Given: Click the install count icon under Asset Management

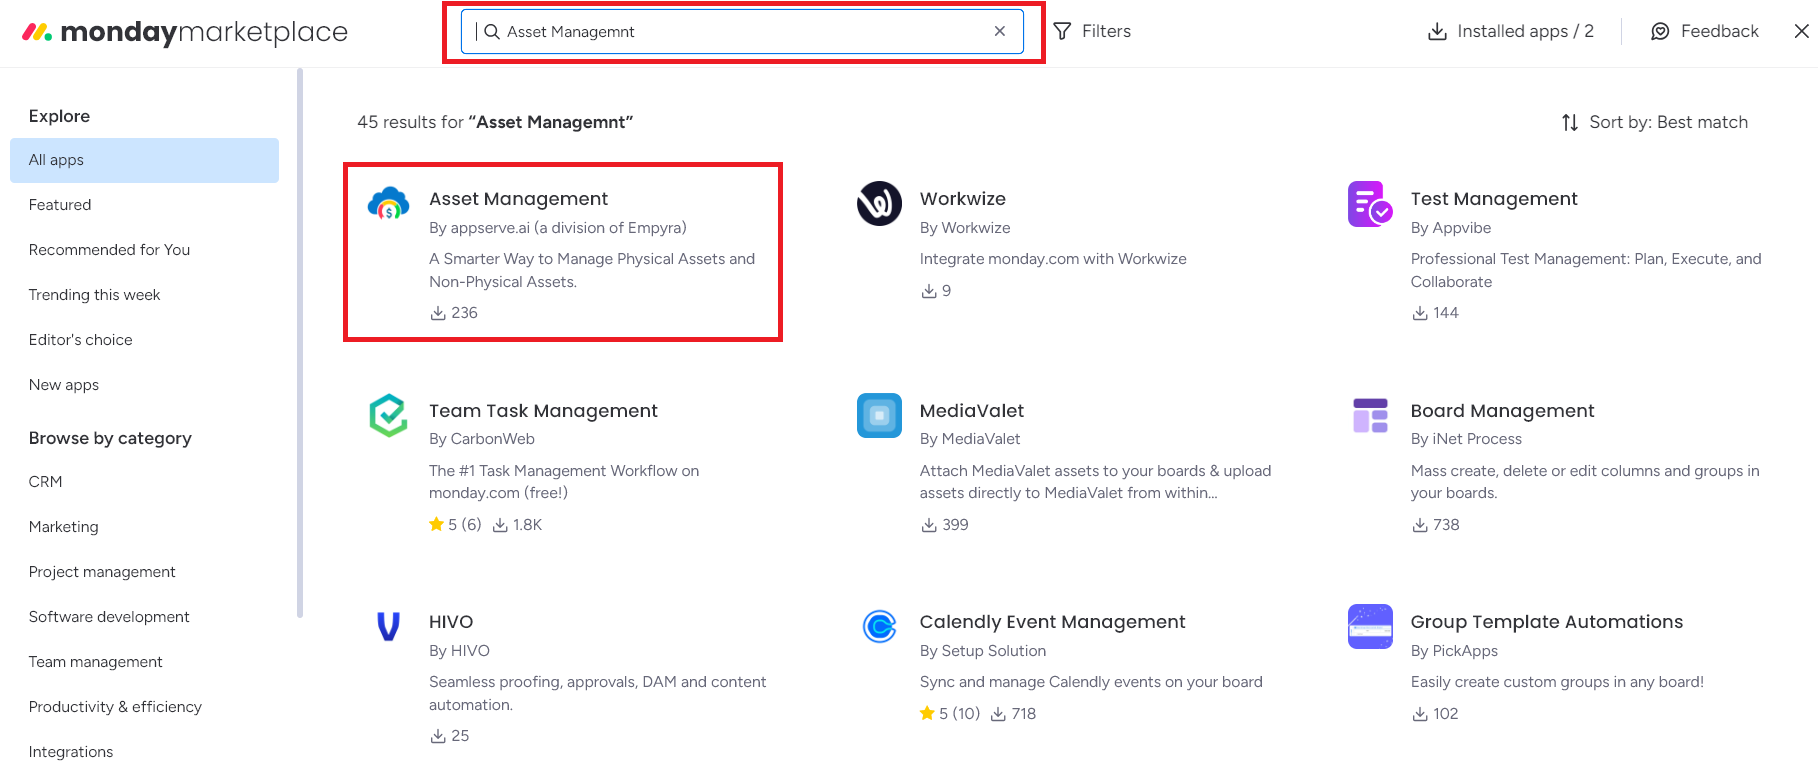Looking at the screenshot, I should [438, 313].
